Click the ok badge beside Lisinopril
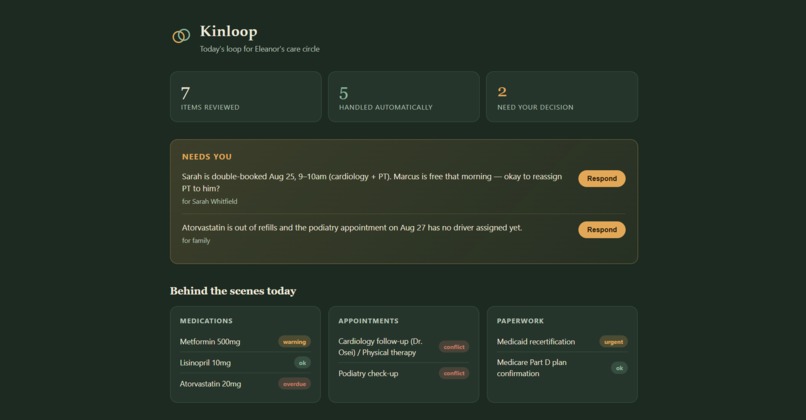 point(302,363)
